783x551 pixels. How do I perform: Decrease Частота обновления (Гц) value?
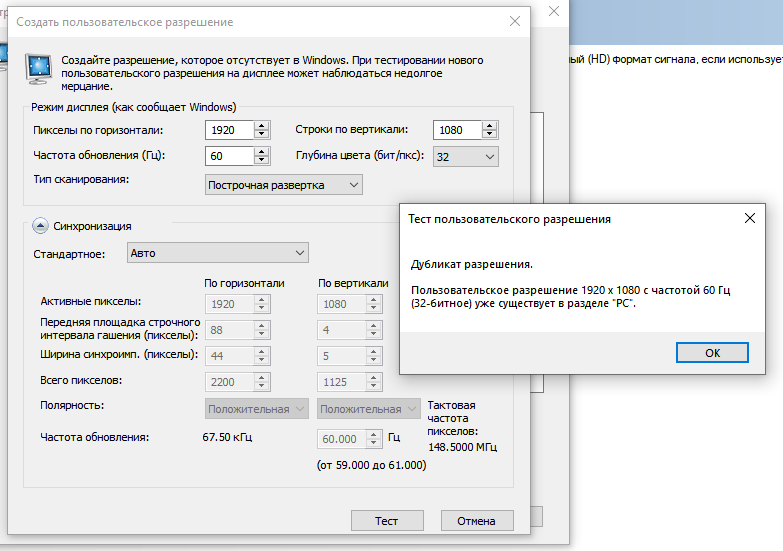(x=262, y=161)
